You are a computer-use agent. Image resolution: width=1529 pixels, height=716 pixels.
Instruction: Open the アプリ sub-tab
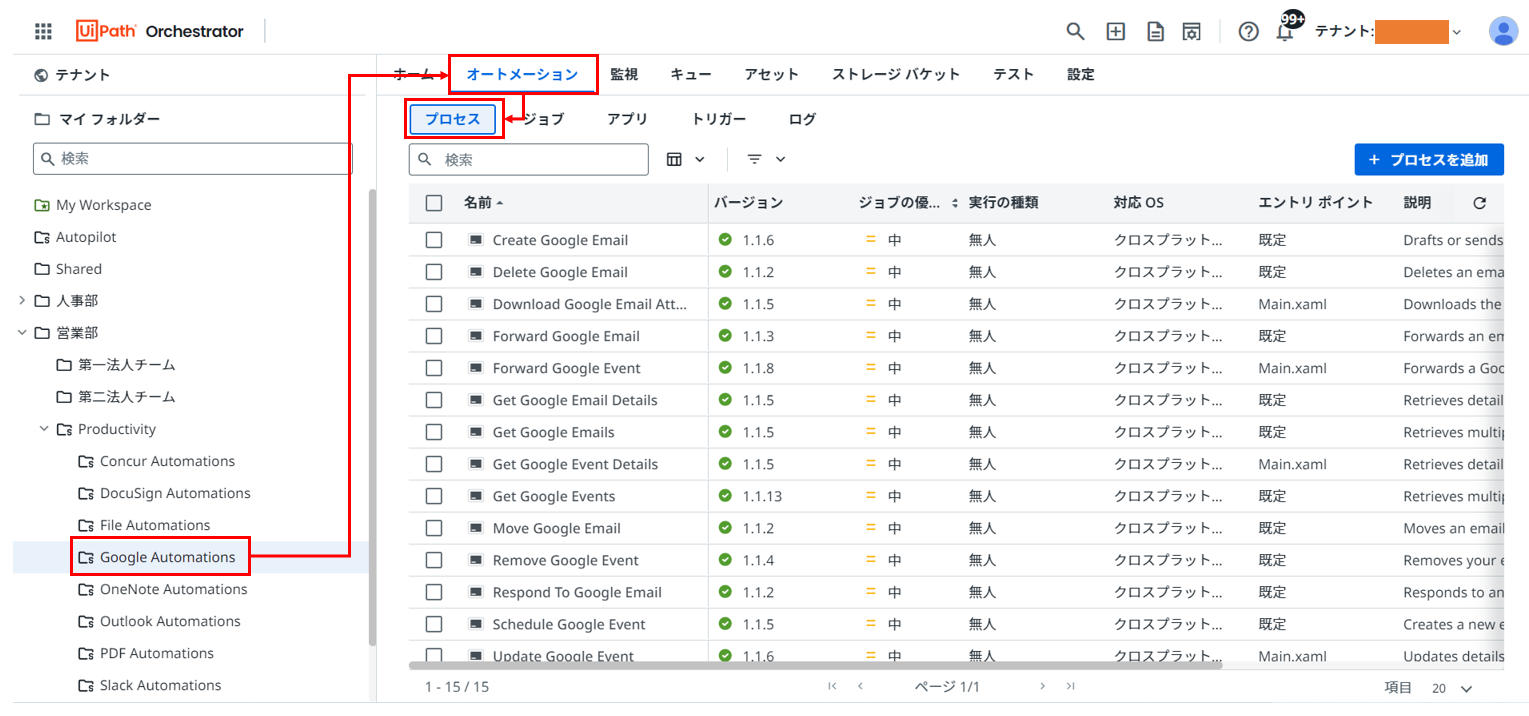(628, 119)
